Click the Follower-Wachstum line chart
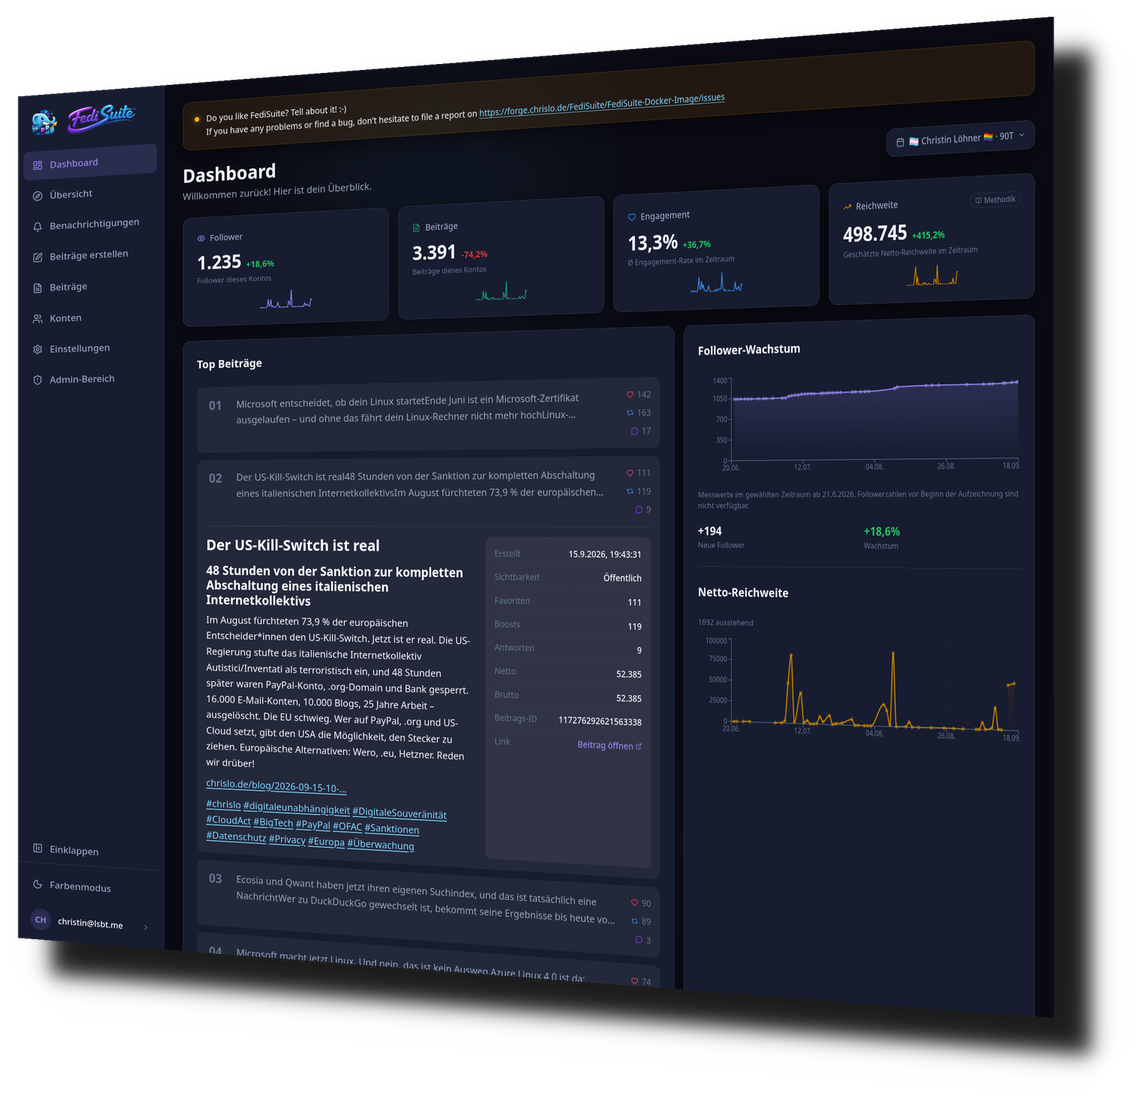Viewport: 1142px width, 1104px height. point(874,422)
